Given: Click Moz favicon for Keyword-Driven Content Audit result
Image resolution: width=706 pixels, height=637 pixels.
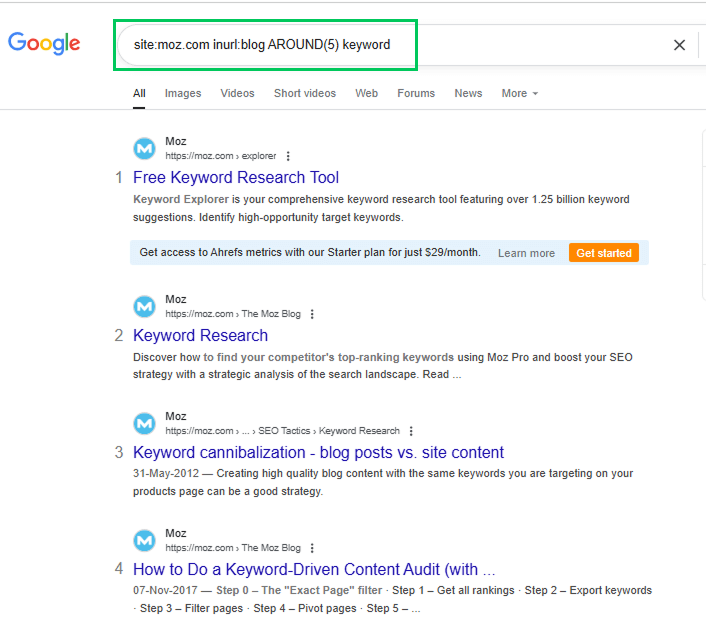Looking at the screenshot, I should pos(145,540).
